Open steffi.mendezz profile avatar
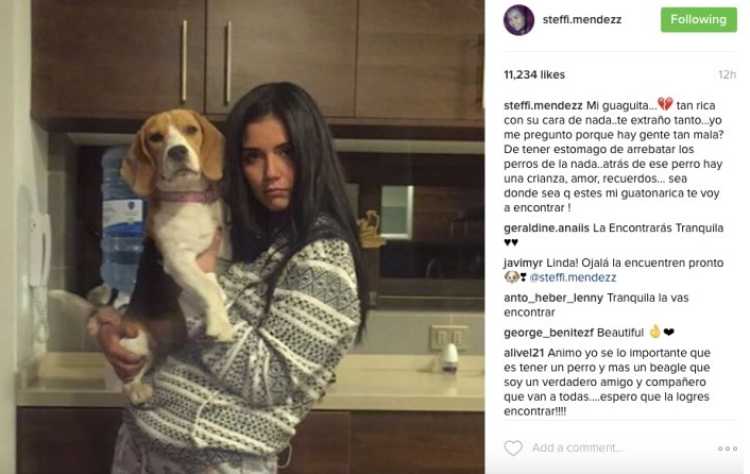Image resolution: width=750 pixels, height=474 pixels. tap(518, 20)
